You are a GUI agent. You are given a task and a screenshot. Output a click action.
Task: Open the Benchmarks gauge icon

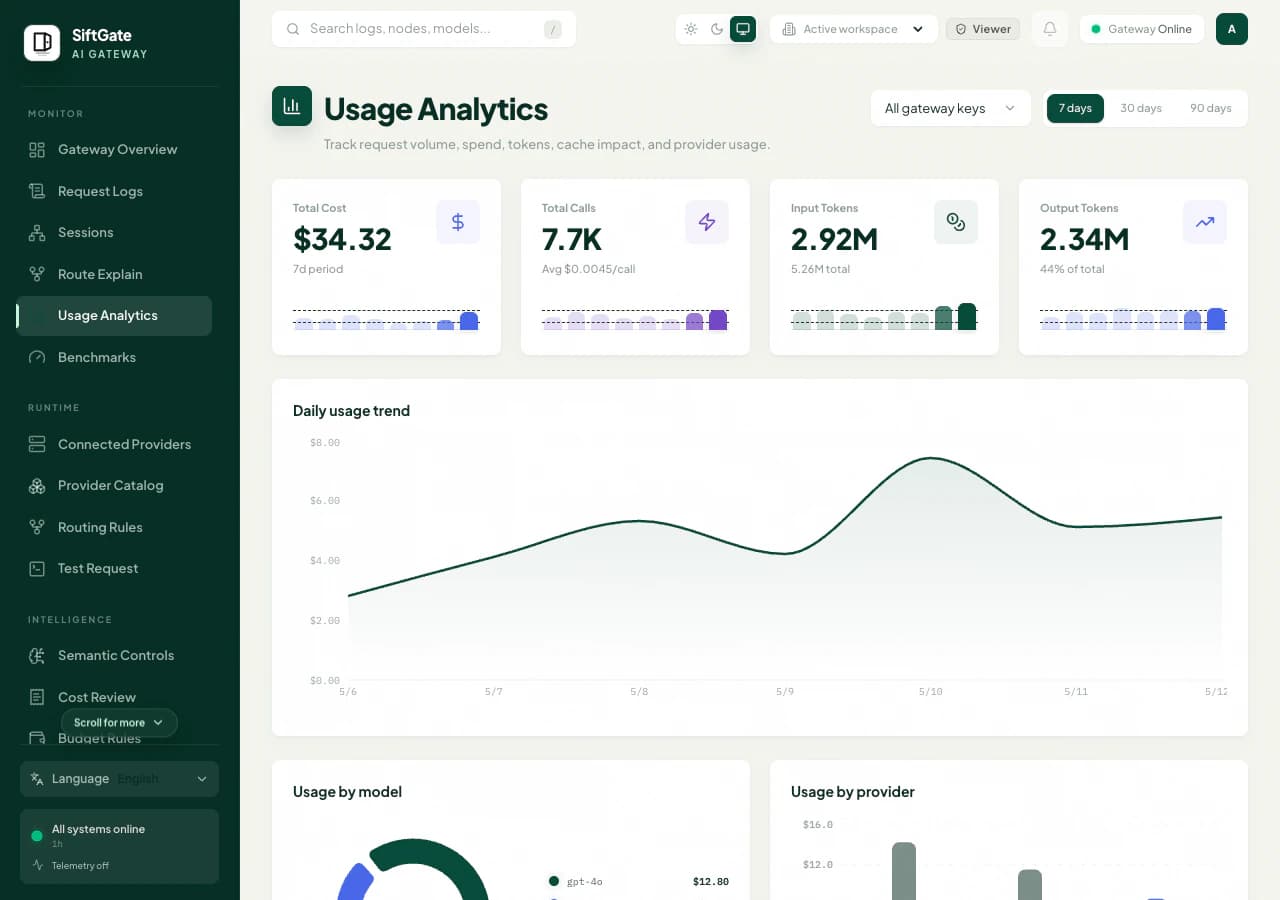[37, 357]
